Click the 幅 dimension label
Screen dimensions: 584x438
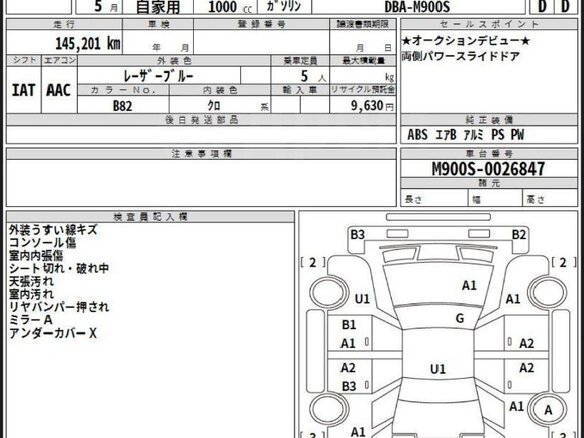tap(477, 200)
